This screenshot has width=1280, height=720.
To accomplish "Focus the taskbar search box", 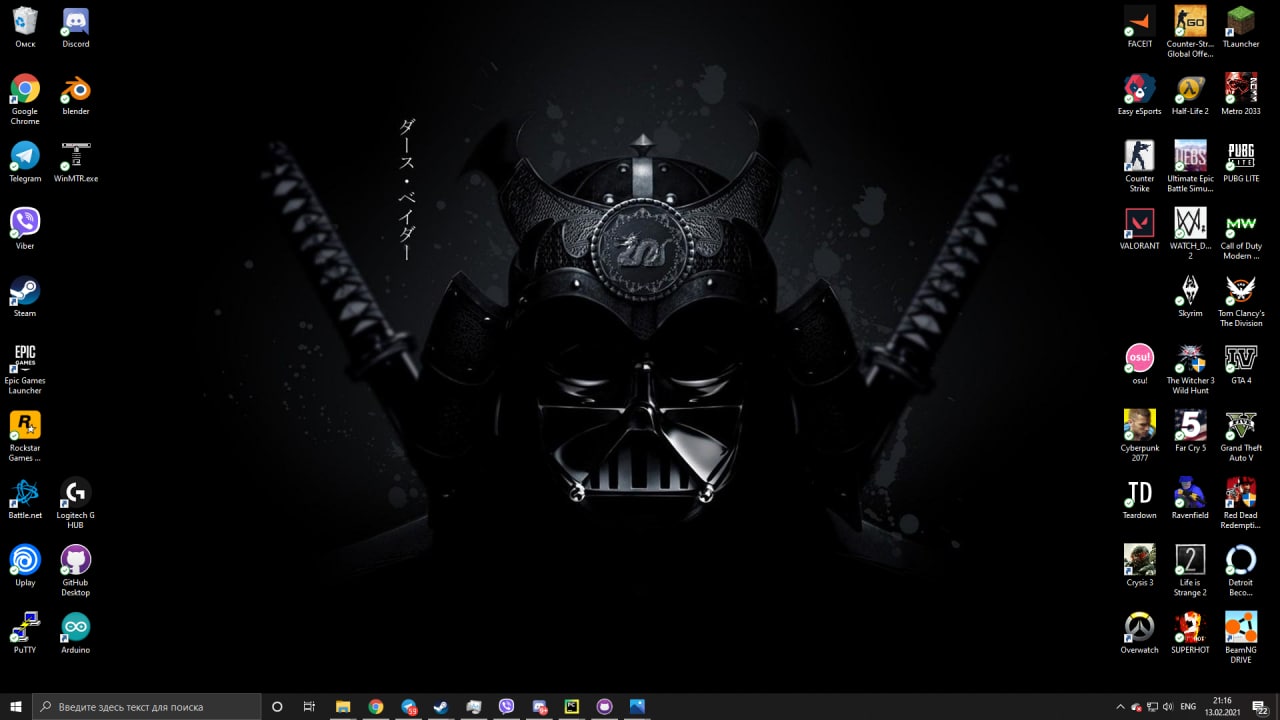I will (147, 706).
